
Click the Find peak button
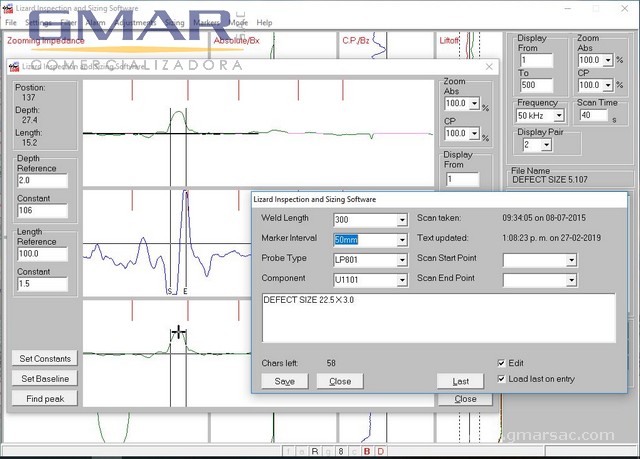(x=45, y=399)
